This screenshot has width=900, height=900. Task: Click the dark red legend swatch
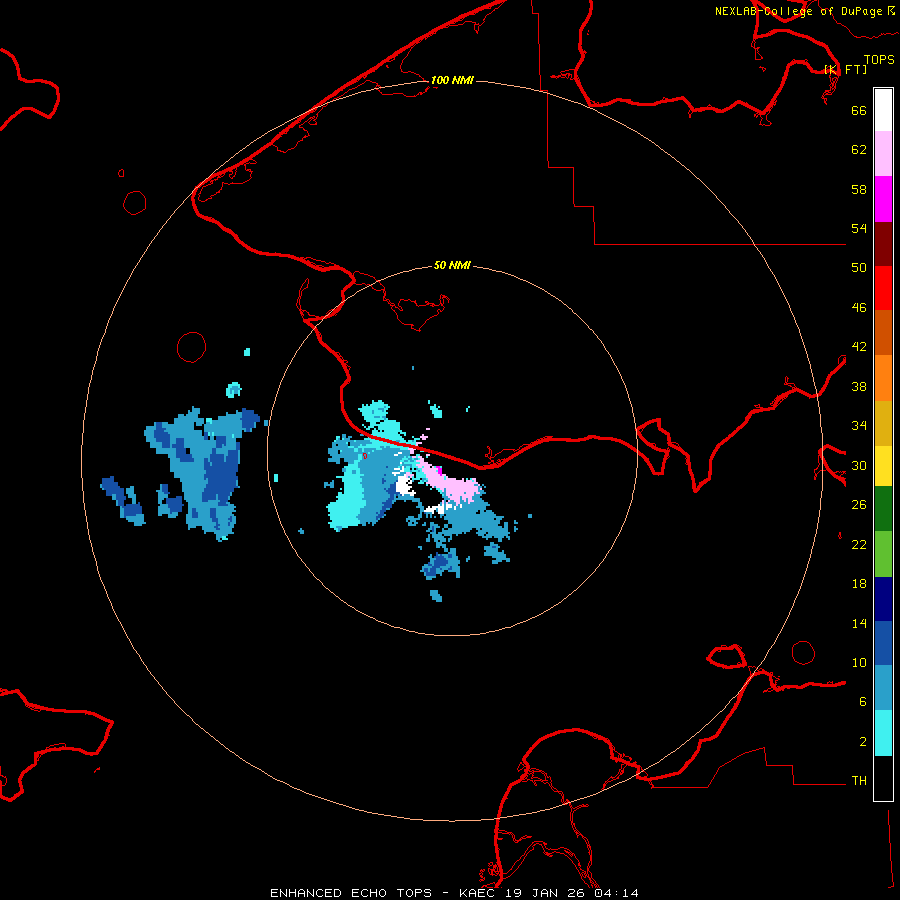[x=883, y=244]
